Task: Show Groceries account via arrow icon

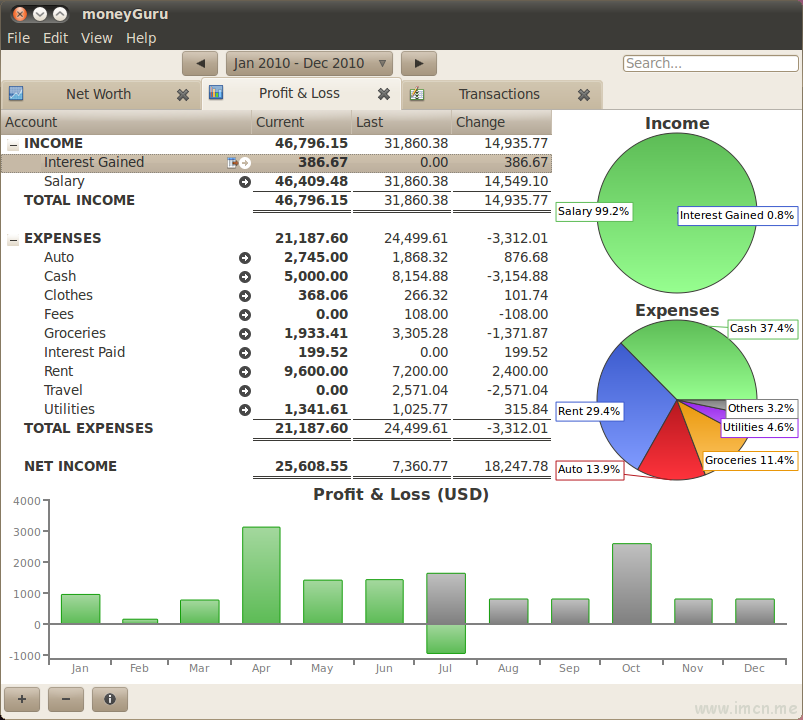Action: coord(245,333)
